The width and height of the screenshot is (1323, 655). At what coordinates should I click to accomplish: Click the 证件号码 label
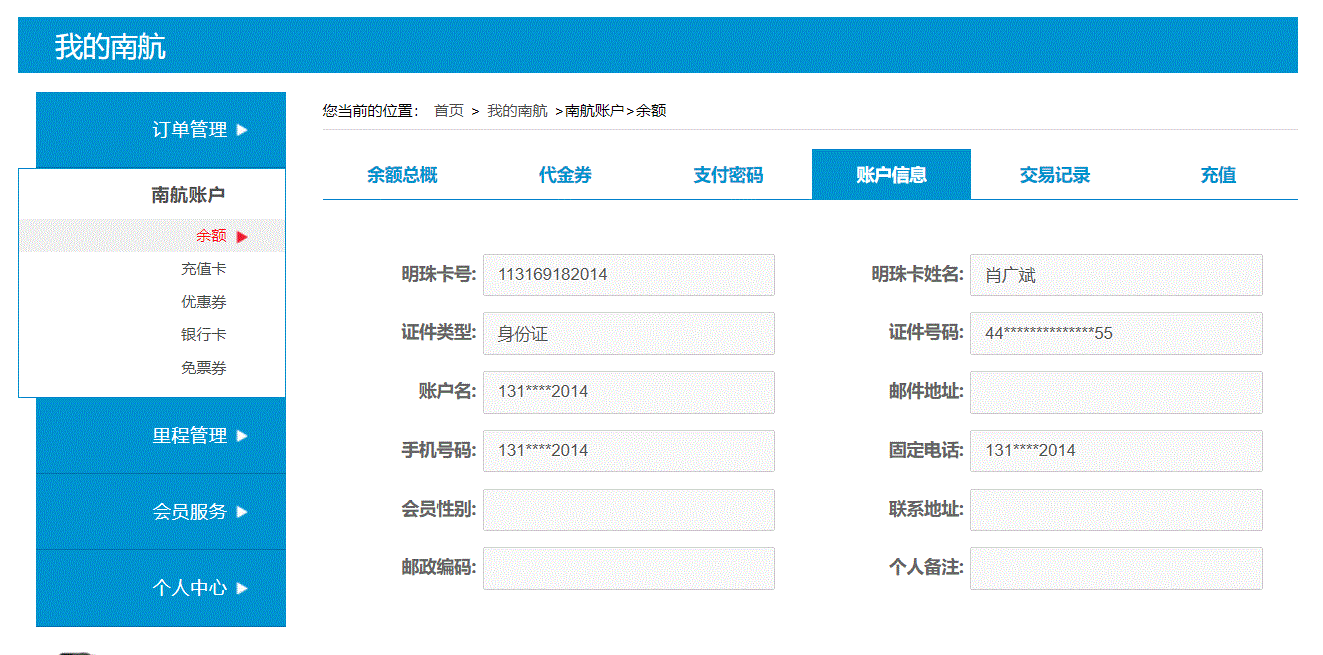coord(926,333)
